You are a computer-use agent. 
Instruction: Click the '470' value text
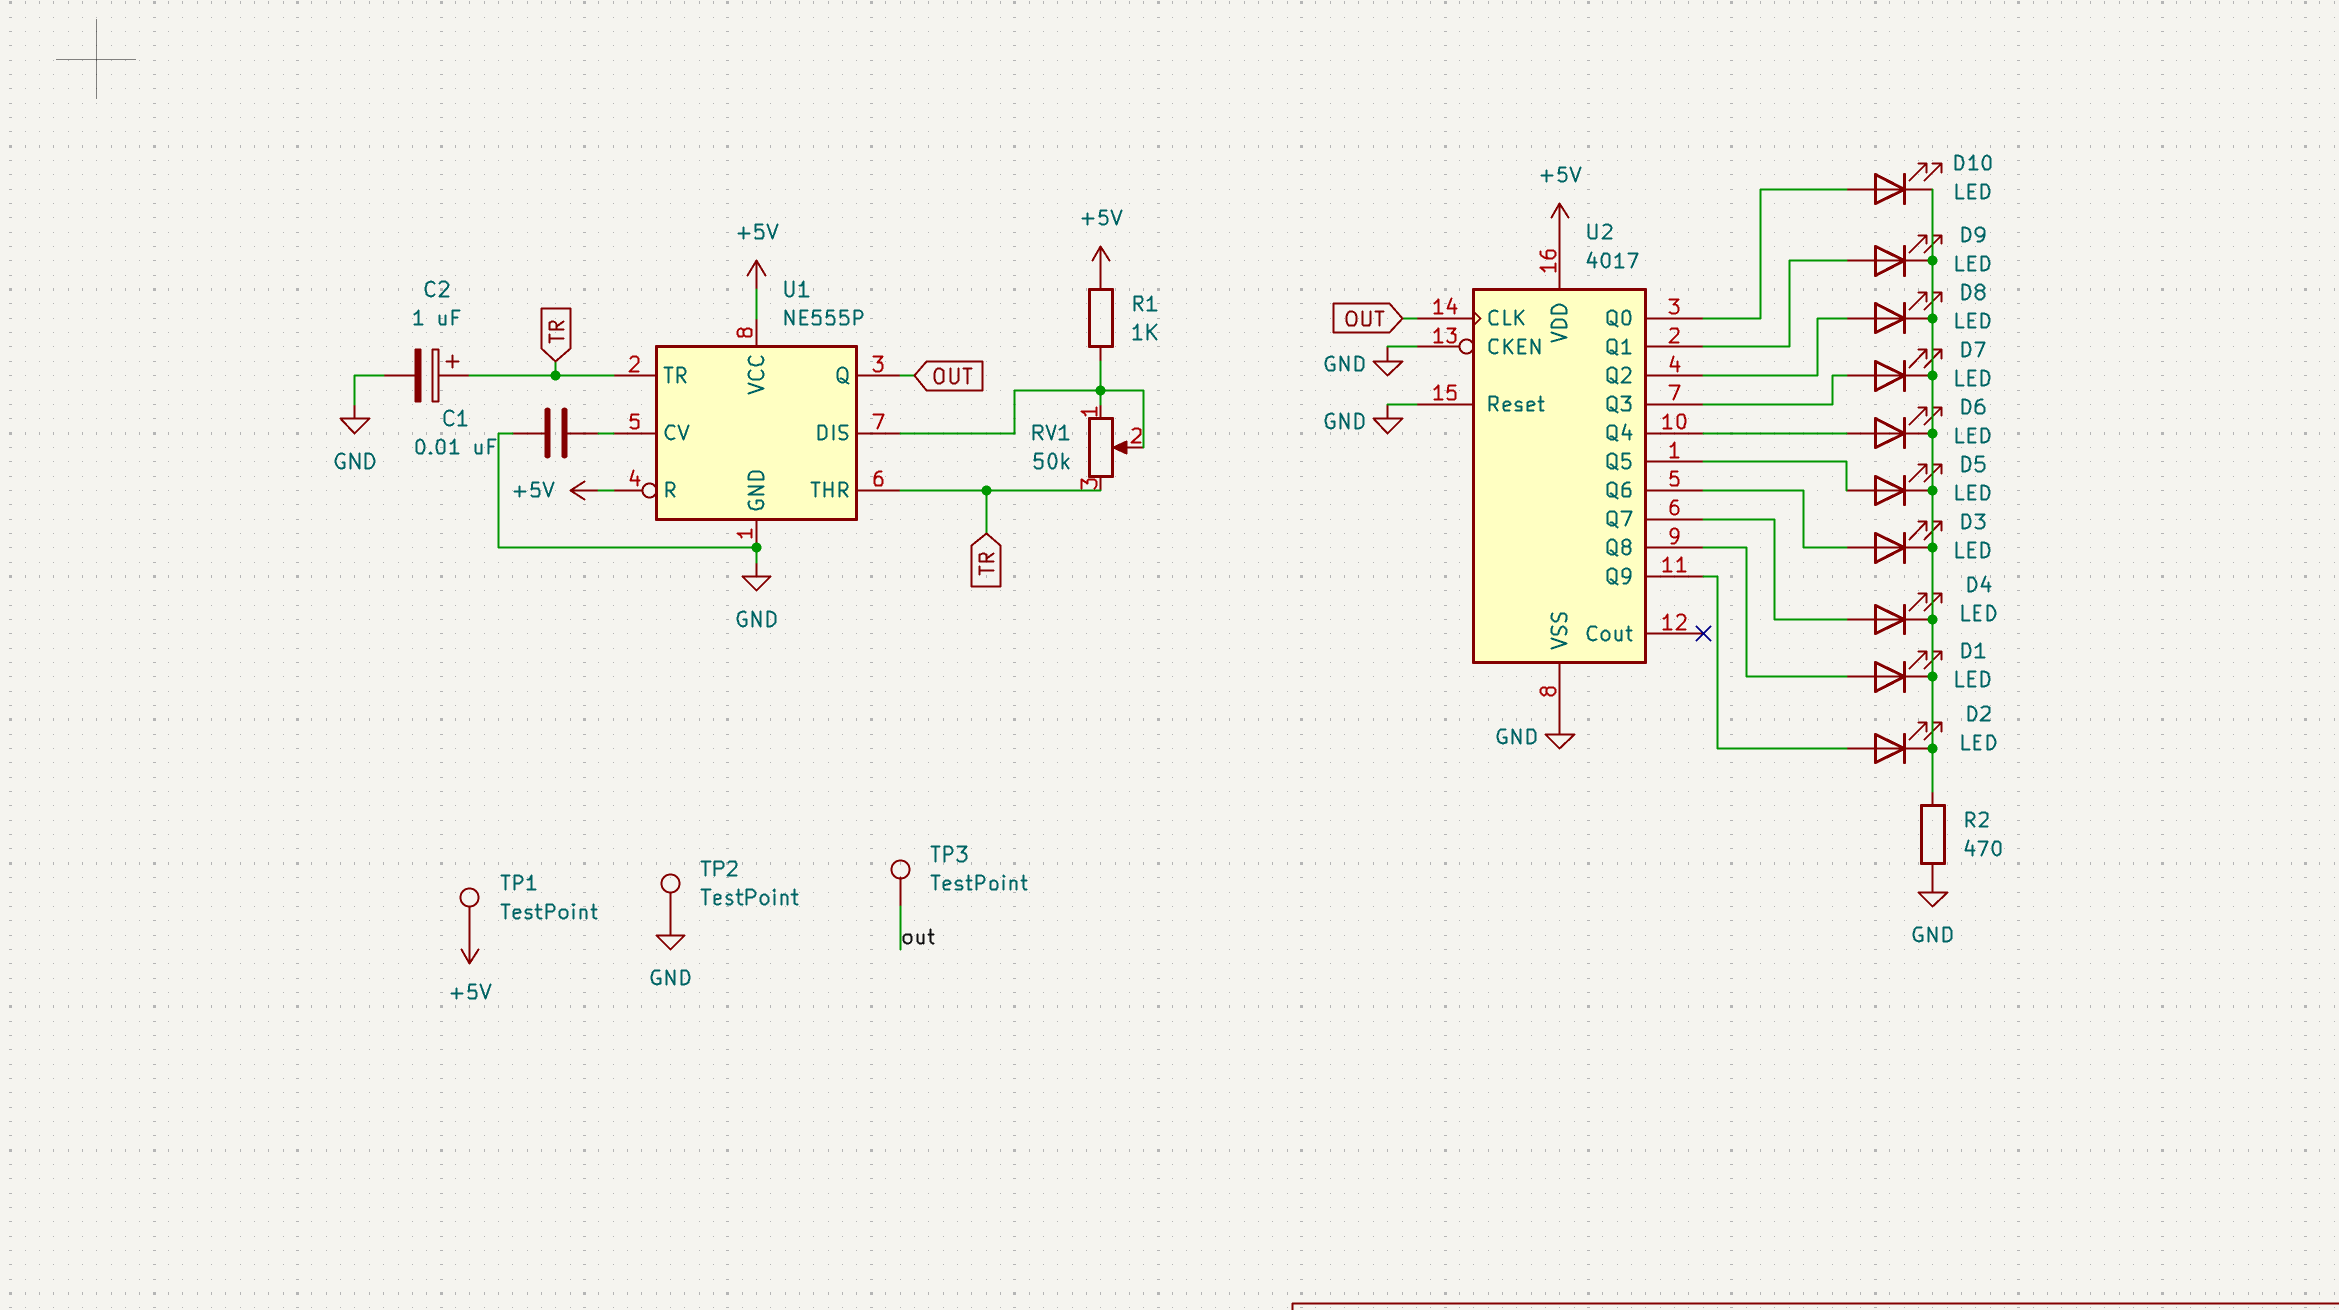(x=1983, y=849)
